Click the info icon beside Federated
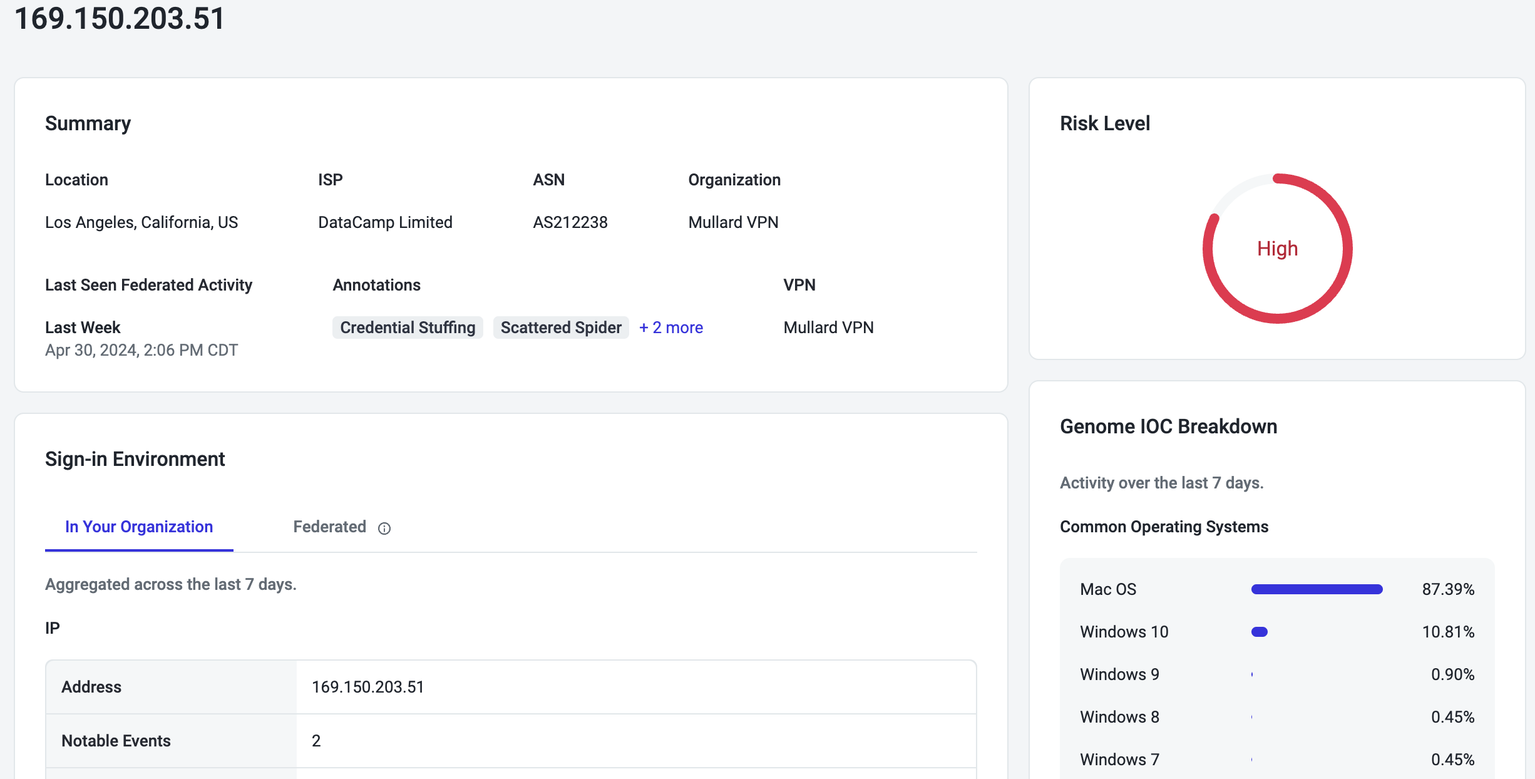 click(384, 528)
